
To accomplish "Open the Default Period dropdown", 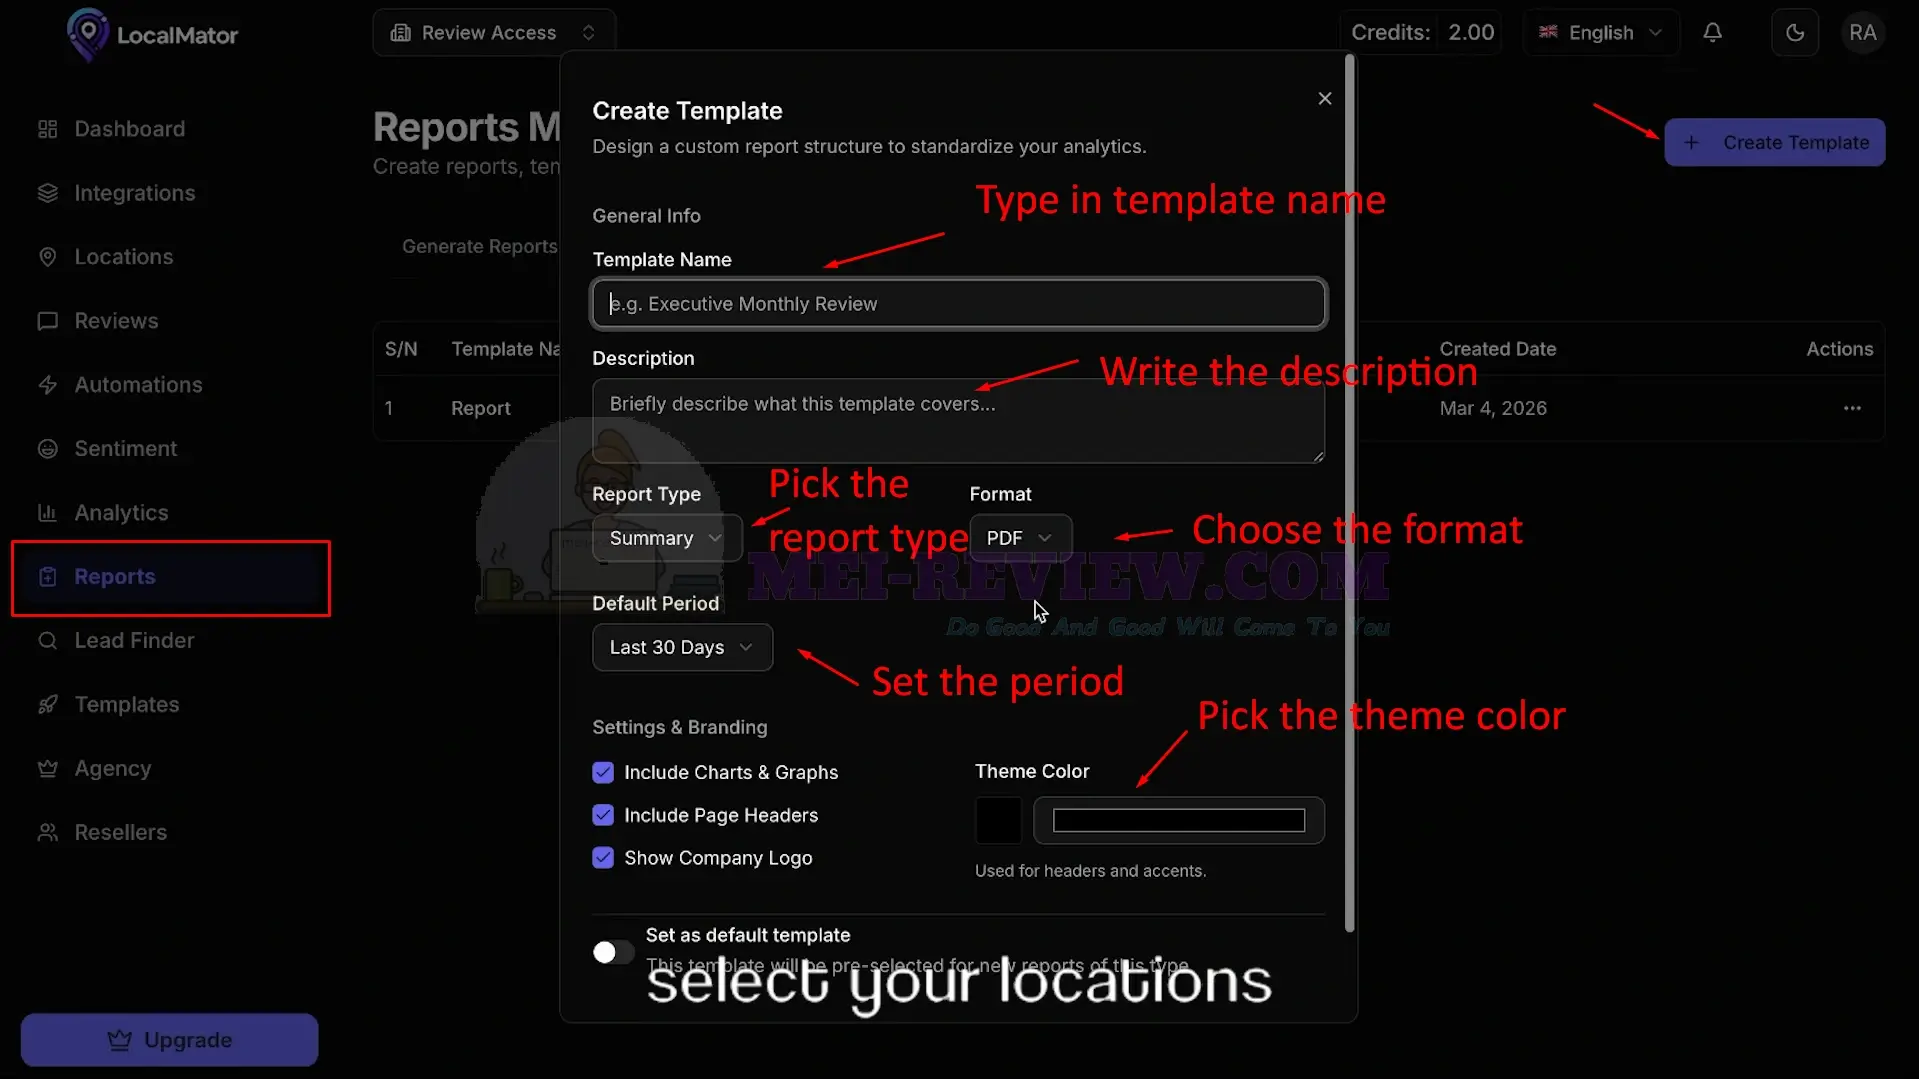I will point(682,647).
